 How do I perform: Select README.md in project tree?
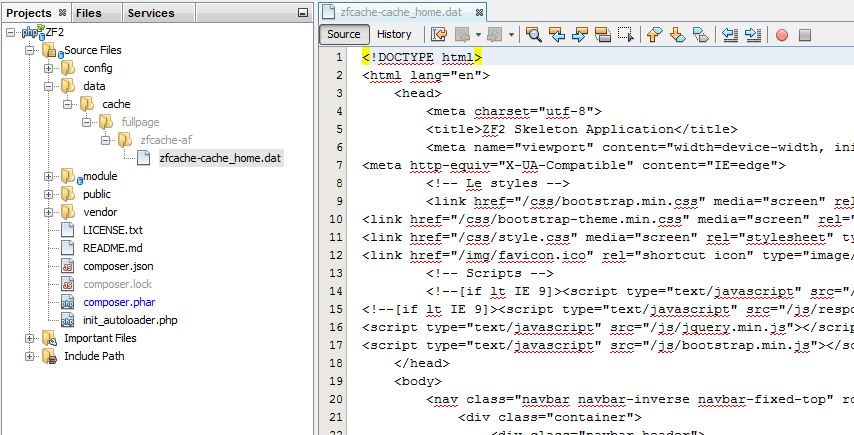tap(113, 248)
